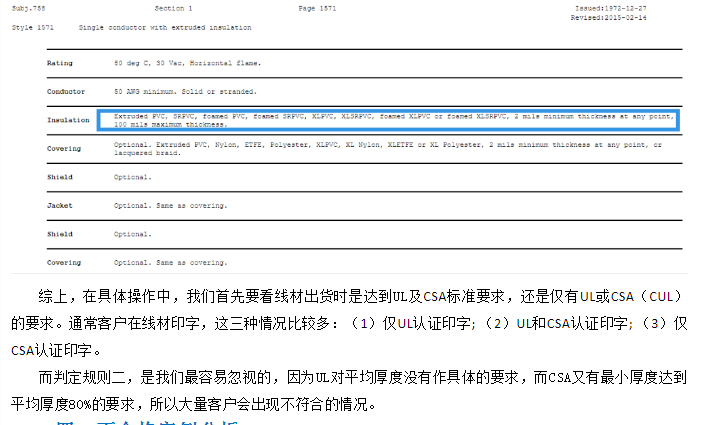Screen dimensions: 717x425
Task: Click the Insulation row label
Action: point(68,120)
